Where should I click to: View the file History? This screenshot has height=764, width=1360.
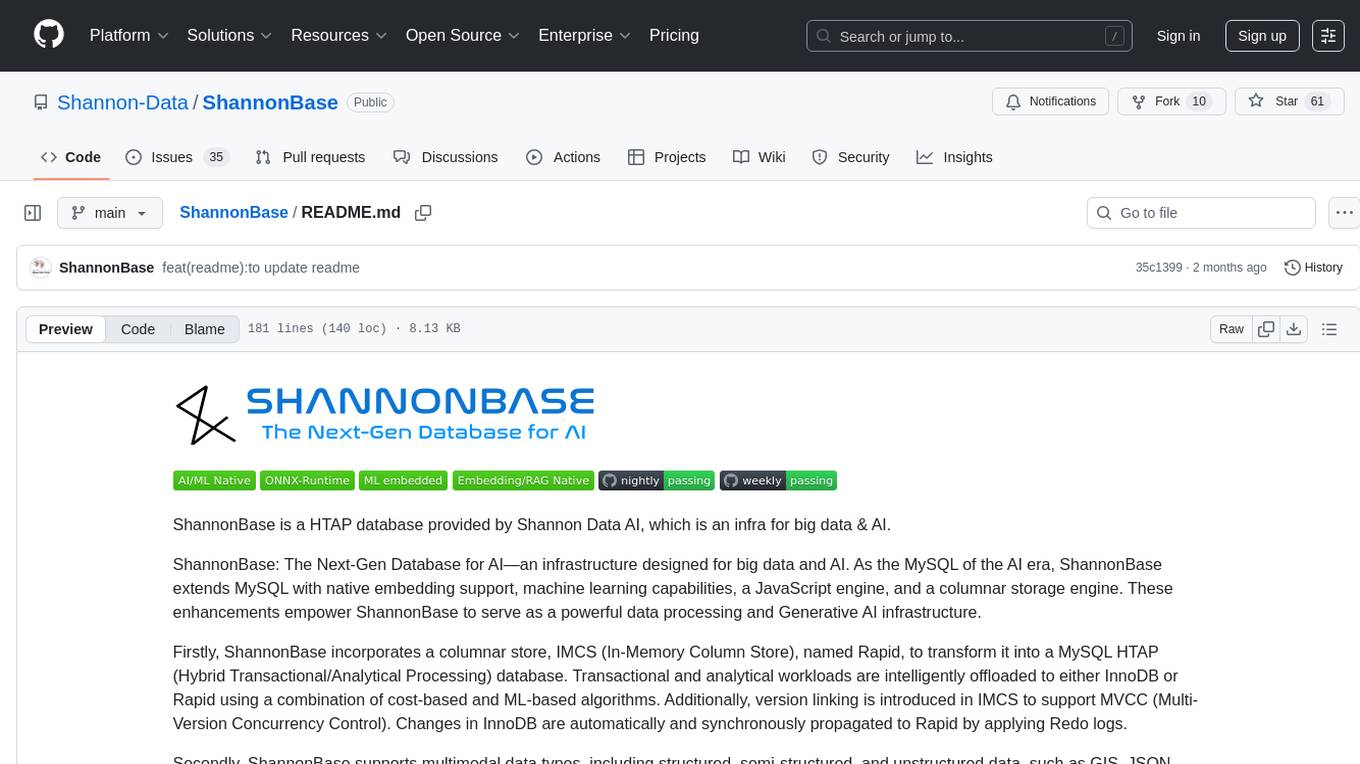click(1313, 267)
